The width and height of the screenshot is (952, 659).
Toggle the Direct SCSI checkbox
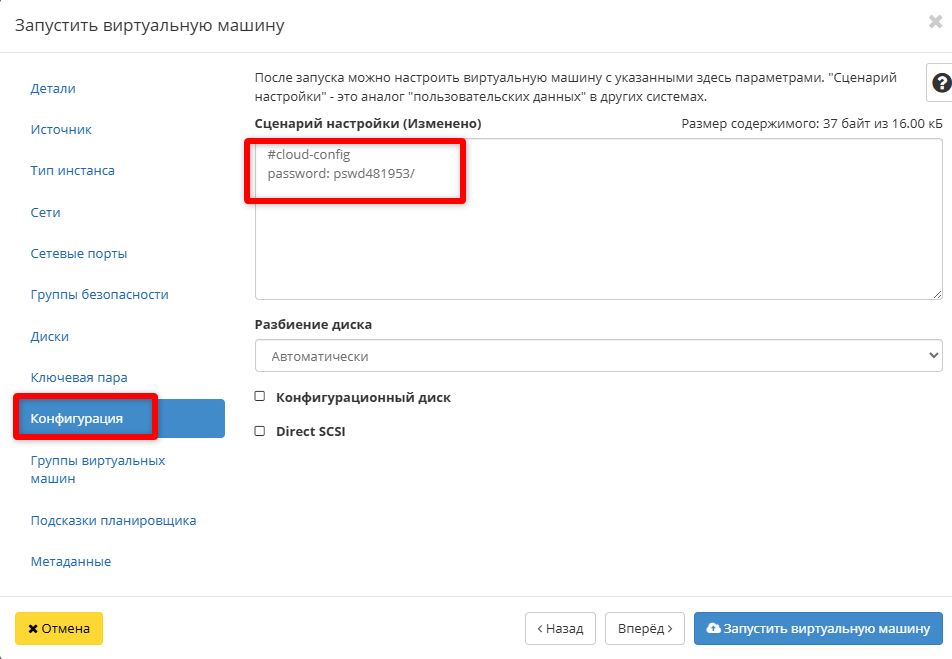coord(260,431)
